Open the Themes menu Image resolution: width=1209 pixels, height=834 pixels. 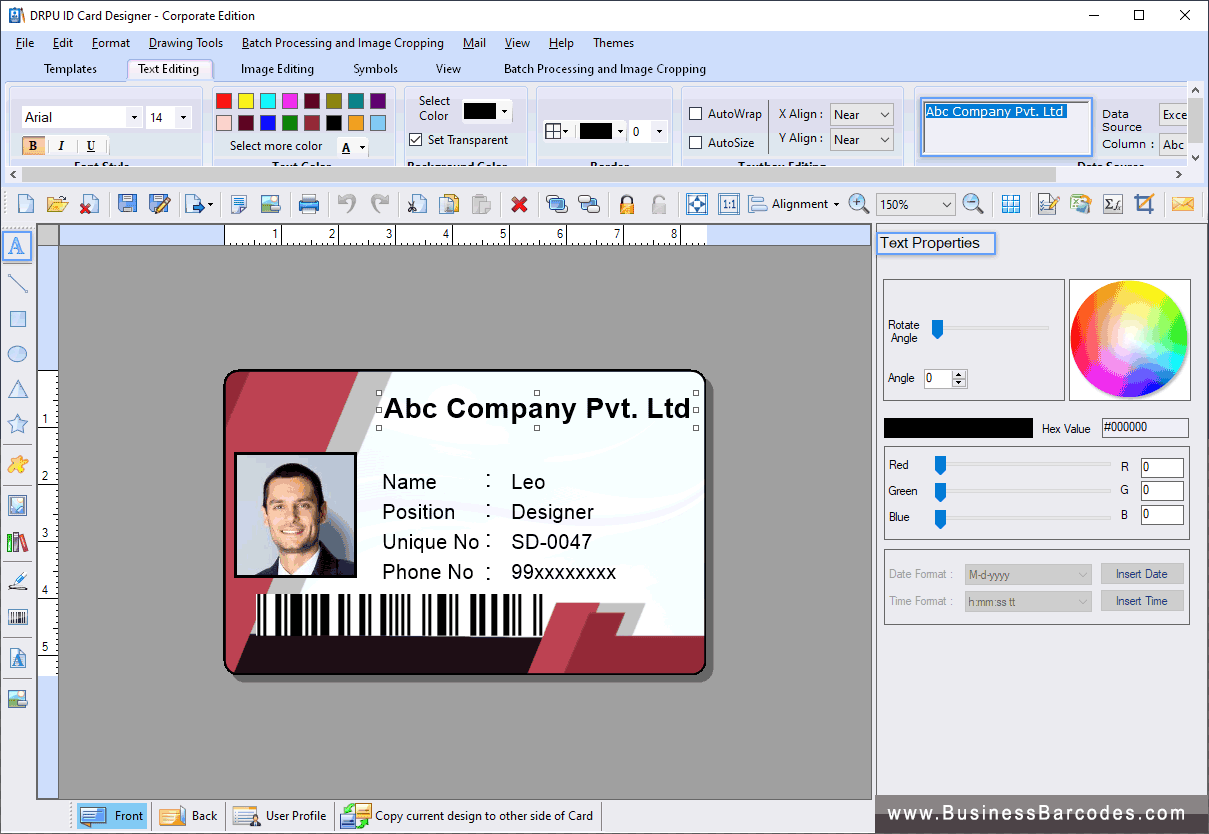[x=613, y=42]
